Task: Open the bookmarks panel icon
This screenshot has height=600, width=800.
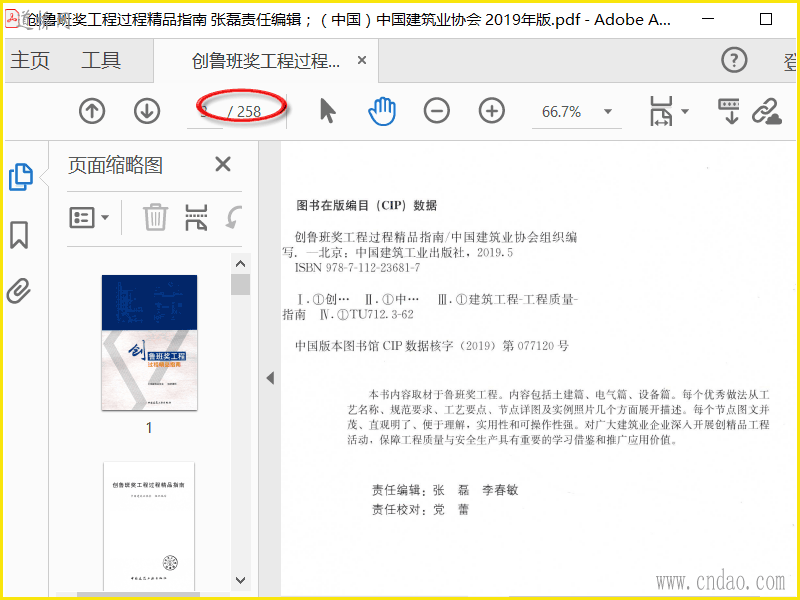Action: point(19,235)
